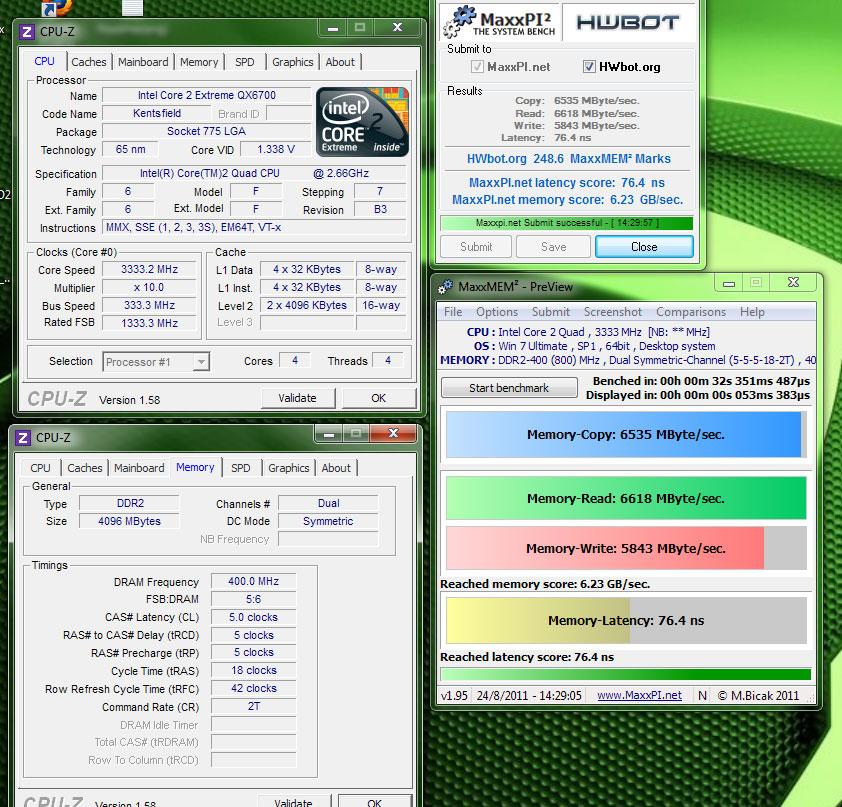Open the File menu in MaxxMEM²
Viewport: 842px width, 807px height.
[453, 312]
